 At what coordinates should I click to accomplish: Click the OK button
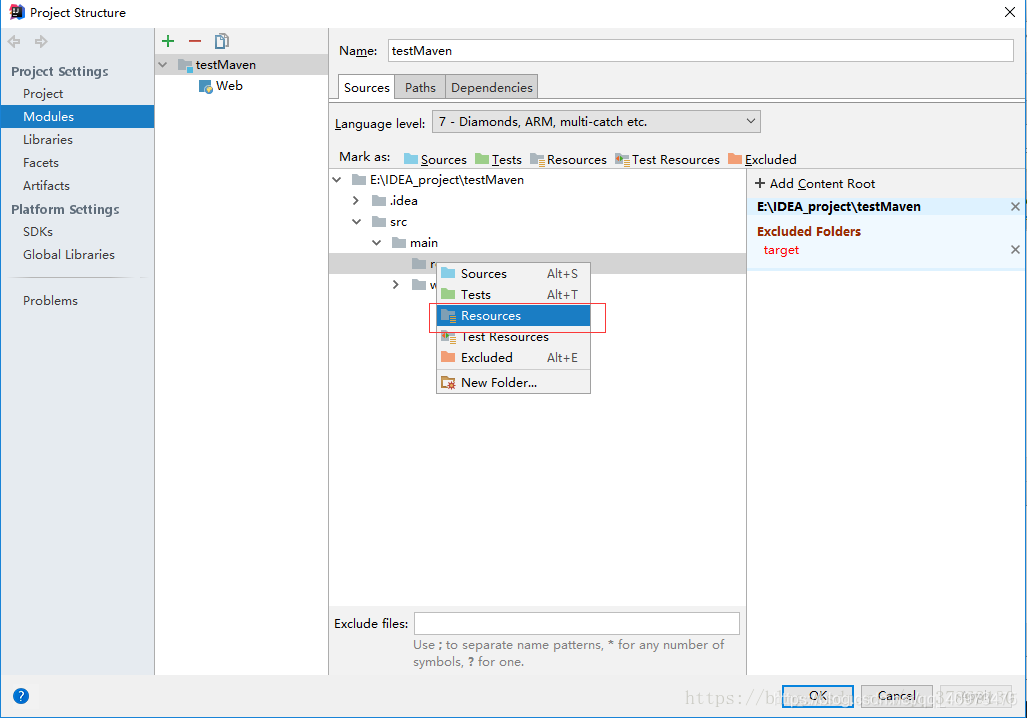click(x=817, y=696)
